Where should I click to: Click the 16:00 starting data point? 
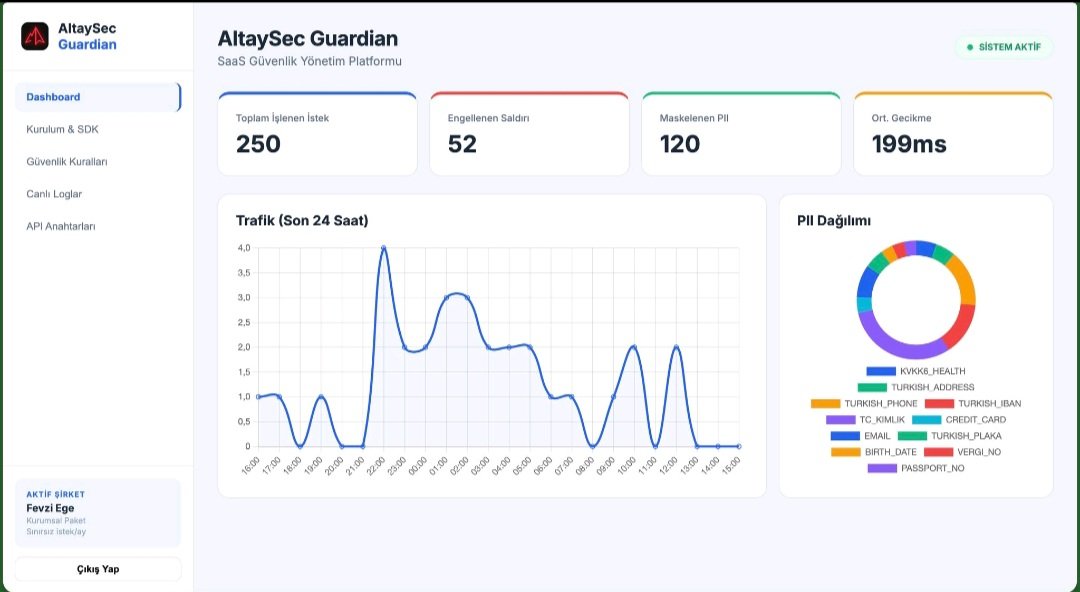tap(258, 397)
